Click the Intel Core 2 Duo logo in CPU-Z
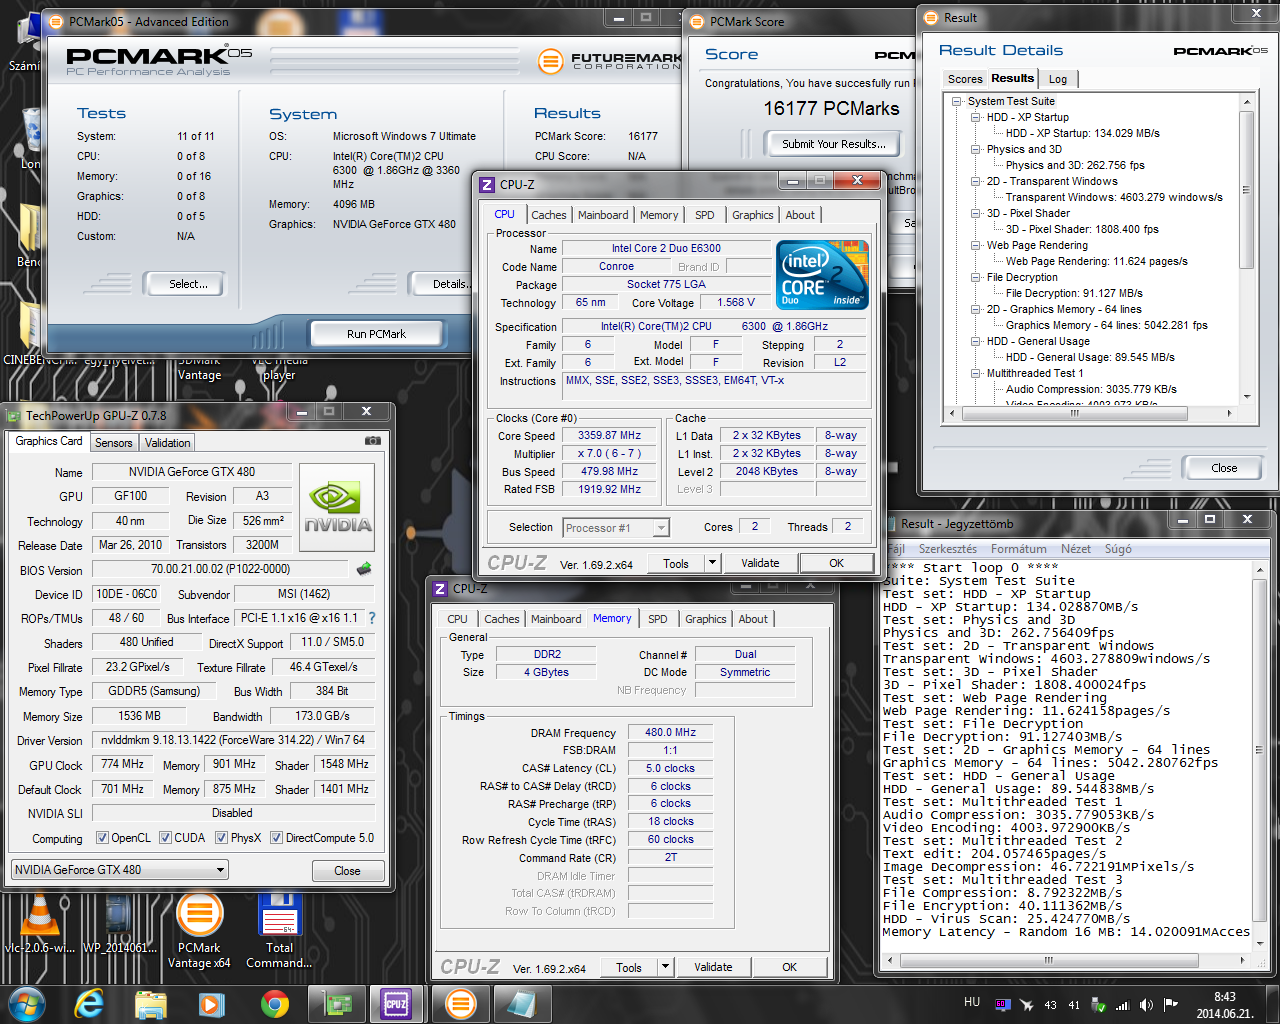 click(822, 274)
